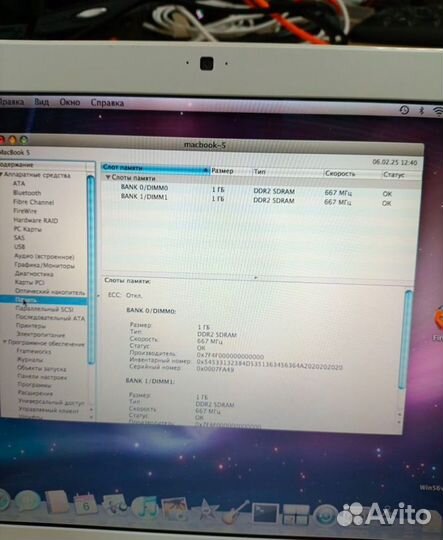Select Объекты запуска in the sidebar

click(x=42, y=368)
